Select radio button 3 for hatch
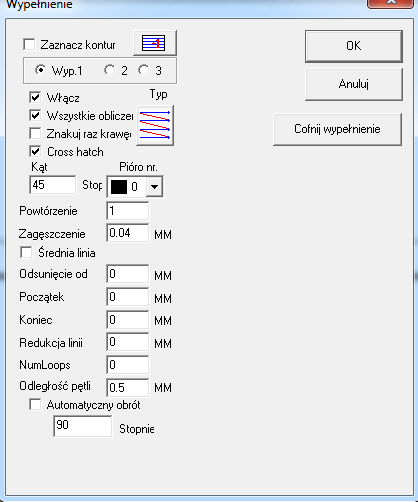The width and height of the screenshot is (418, 502). pos(144,70)
